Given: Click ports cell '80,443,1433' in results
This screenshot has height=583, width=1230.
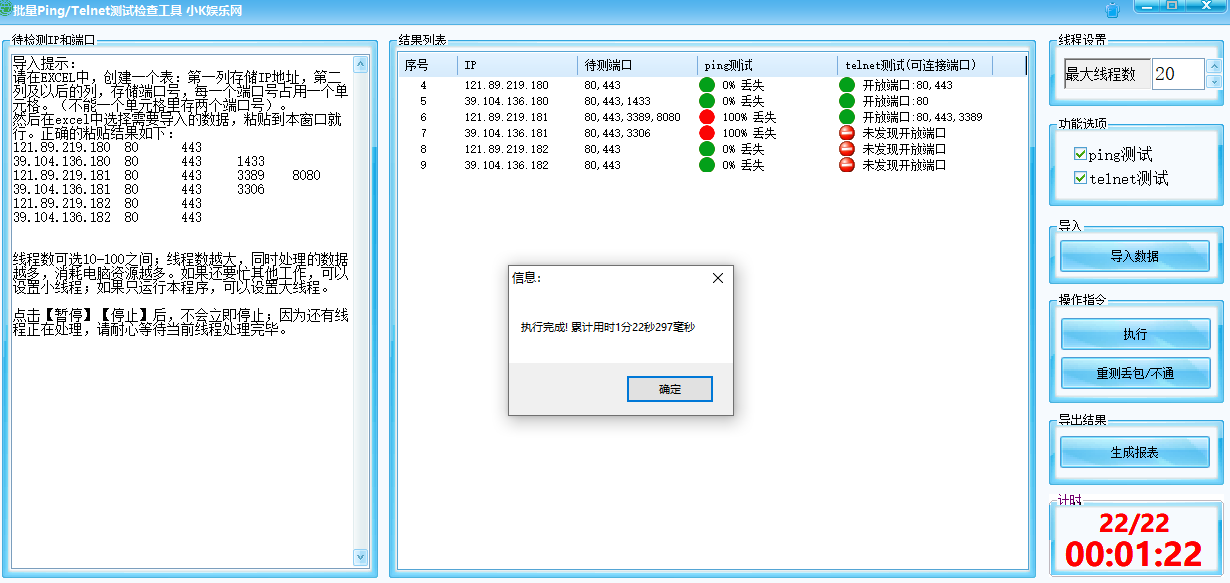Looking at the screenshot, I should click(617, 102).
